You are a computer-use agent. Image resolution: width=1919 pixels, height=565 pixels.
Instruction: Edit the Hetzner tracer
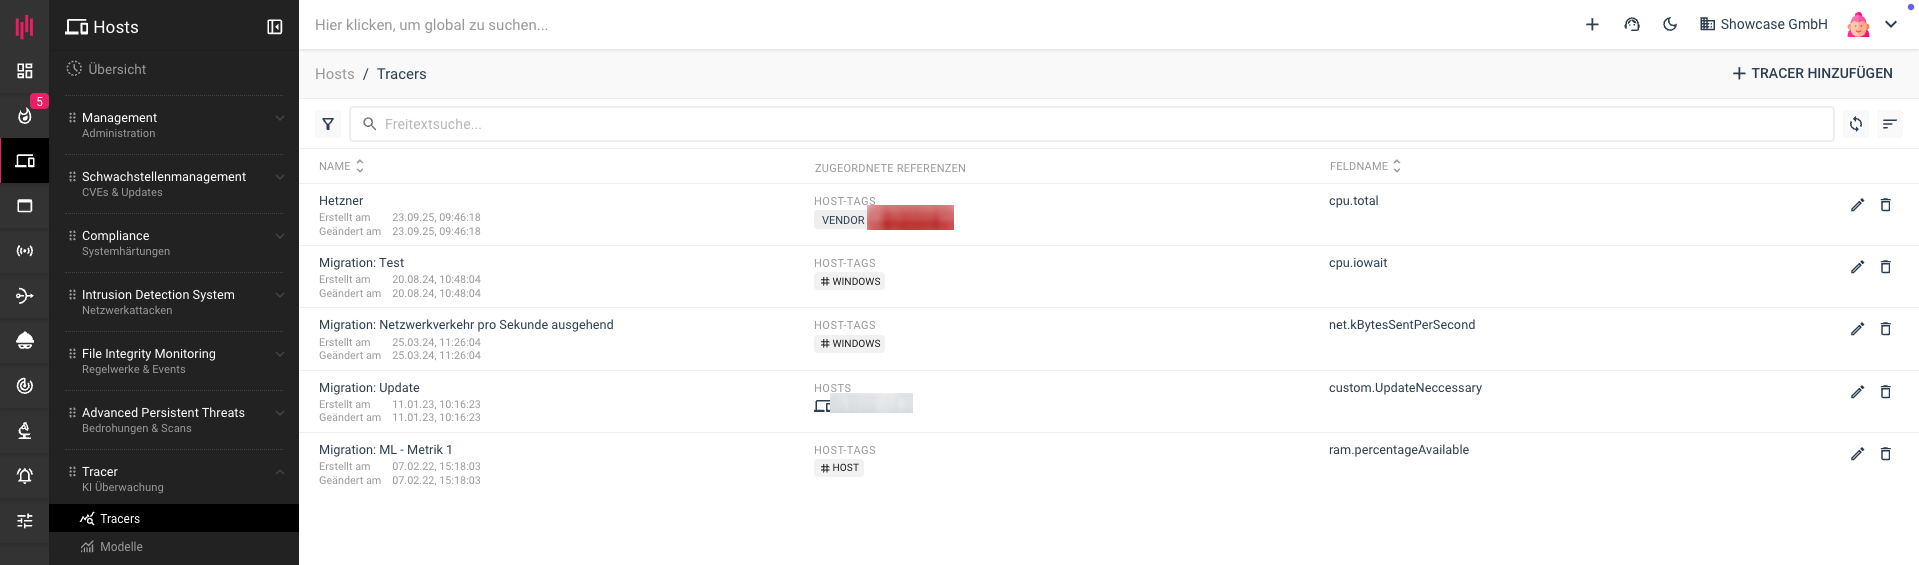(1857, 205)
